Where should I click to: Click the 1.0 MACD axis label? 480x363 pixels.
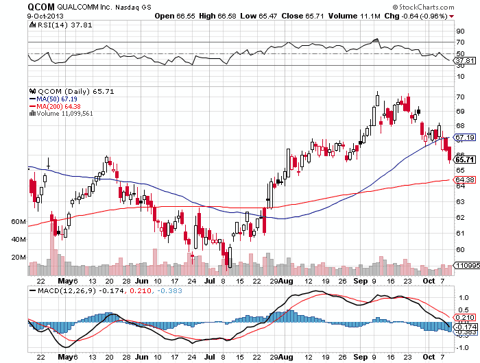click(x=464, y=297)
